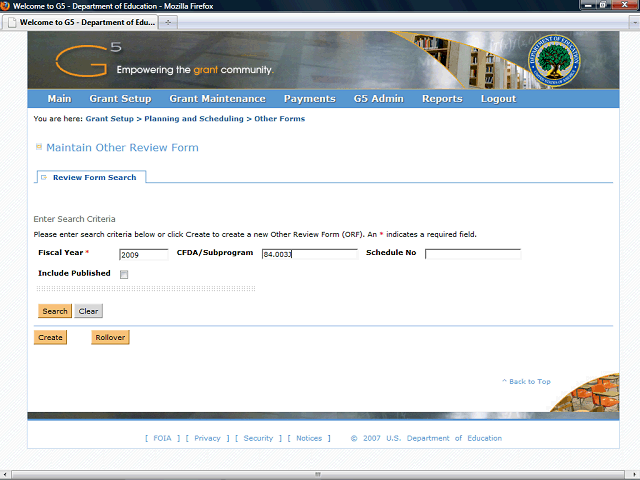Click the horizontal scrollbar at bottom
640x480 pixels.
coord(318,475)
